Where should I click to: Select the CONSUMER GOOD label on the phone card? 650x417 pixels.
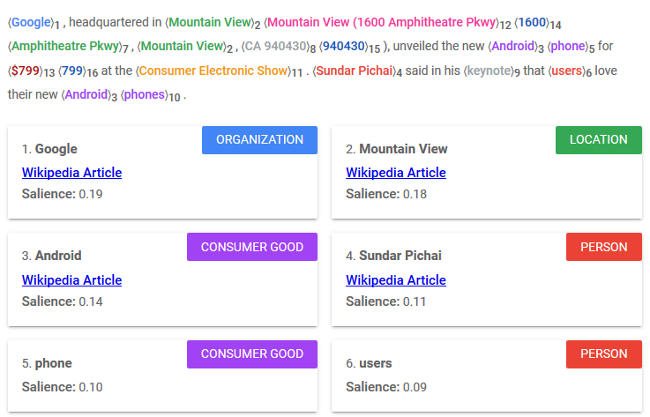click(252, 354)
